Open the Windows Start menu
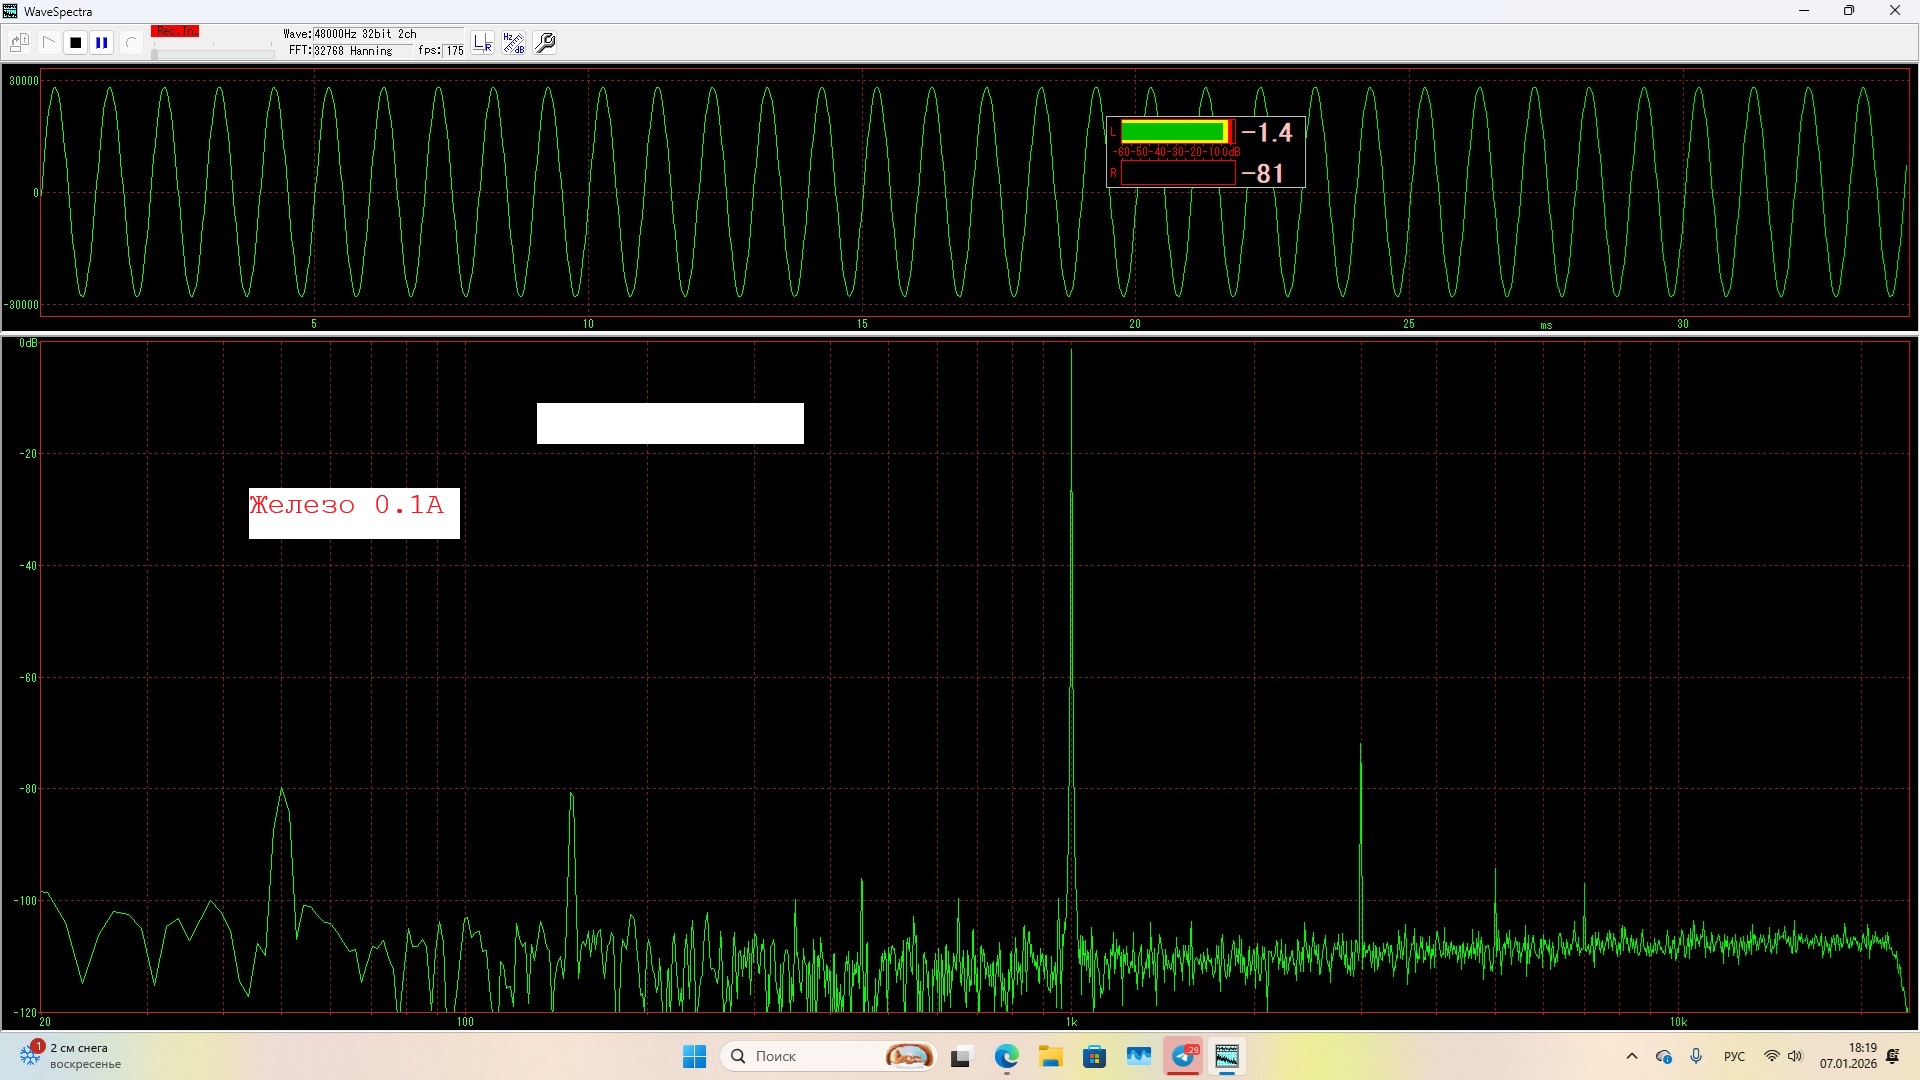This screenshot has height=1080, width=1920. click(694, 1057)
